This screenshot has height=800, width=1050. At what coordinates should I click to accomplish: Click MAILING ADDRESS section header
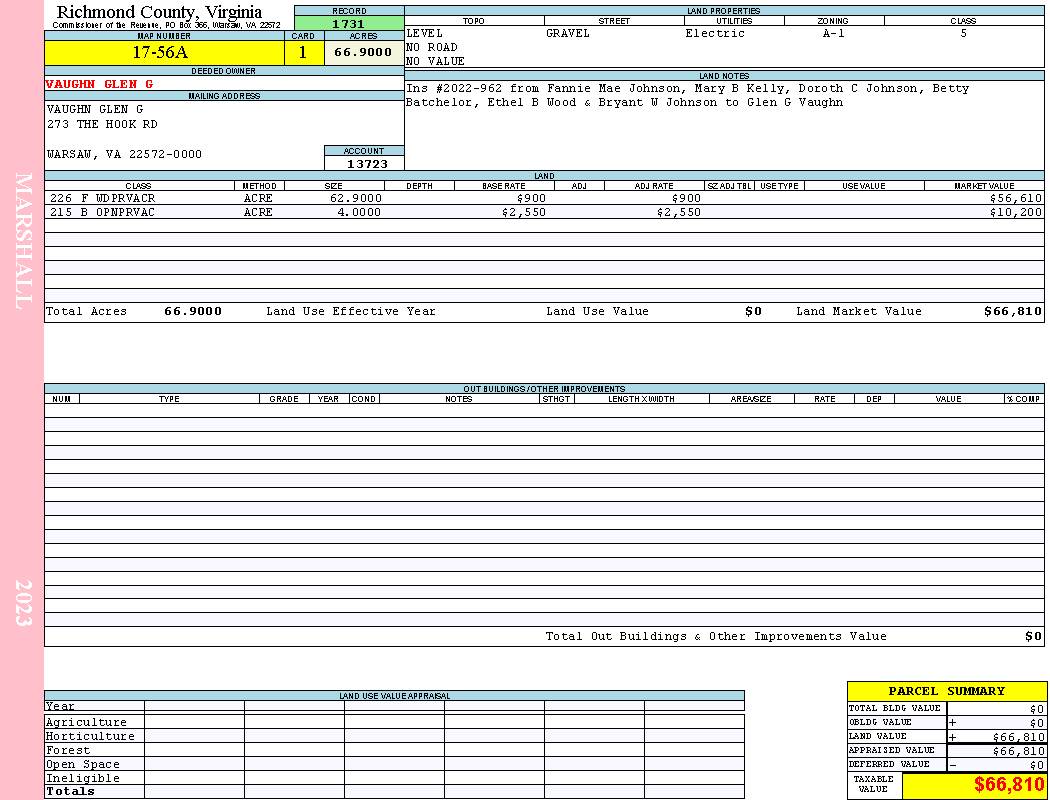[x=224, y=96]
